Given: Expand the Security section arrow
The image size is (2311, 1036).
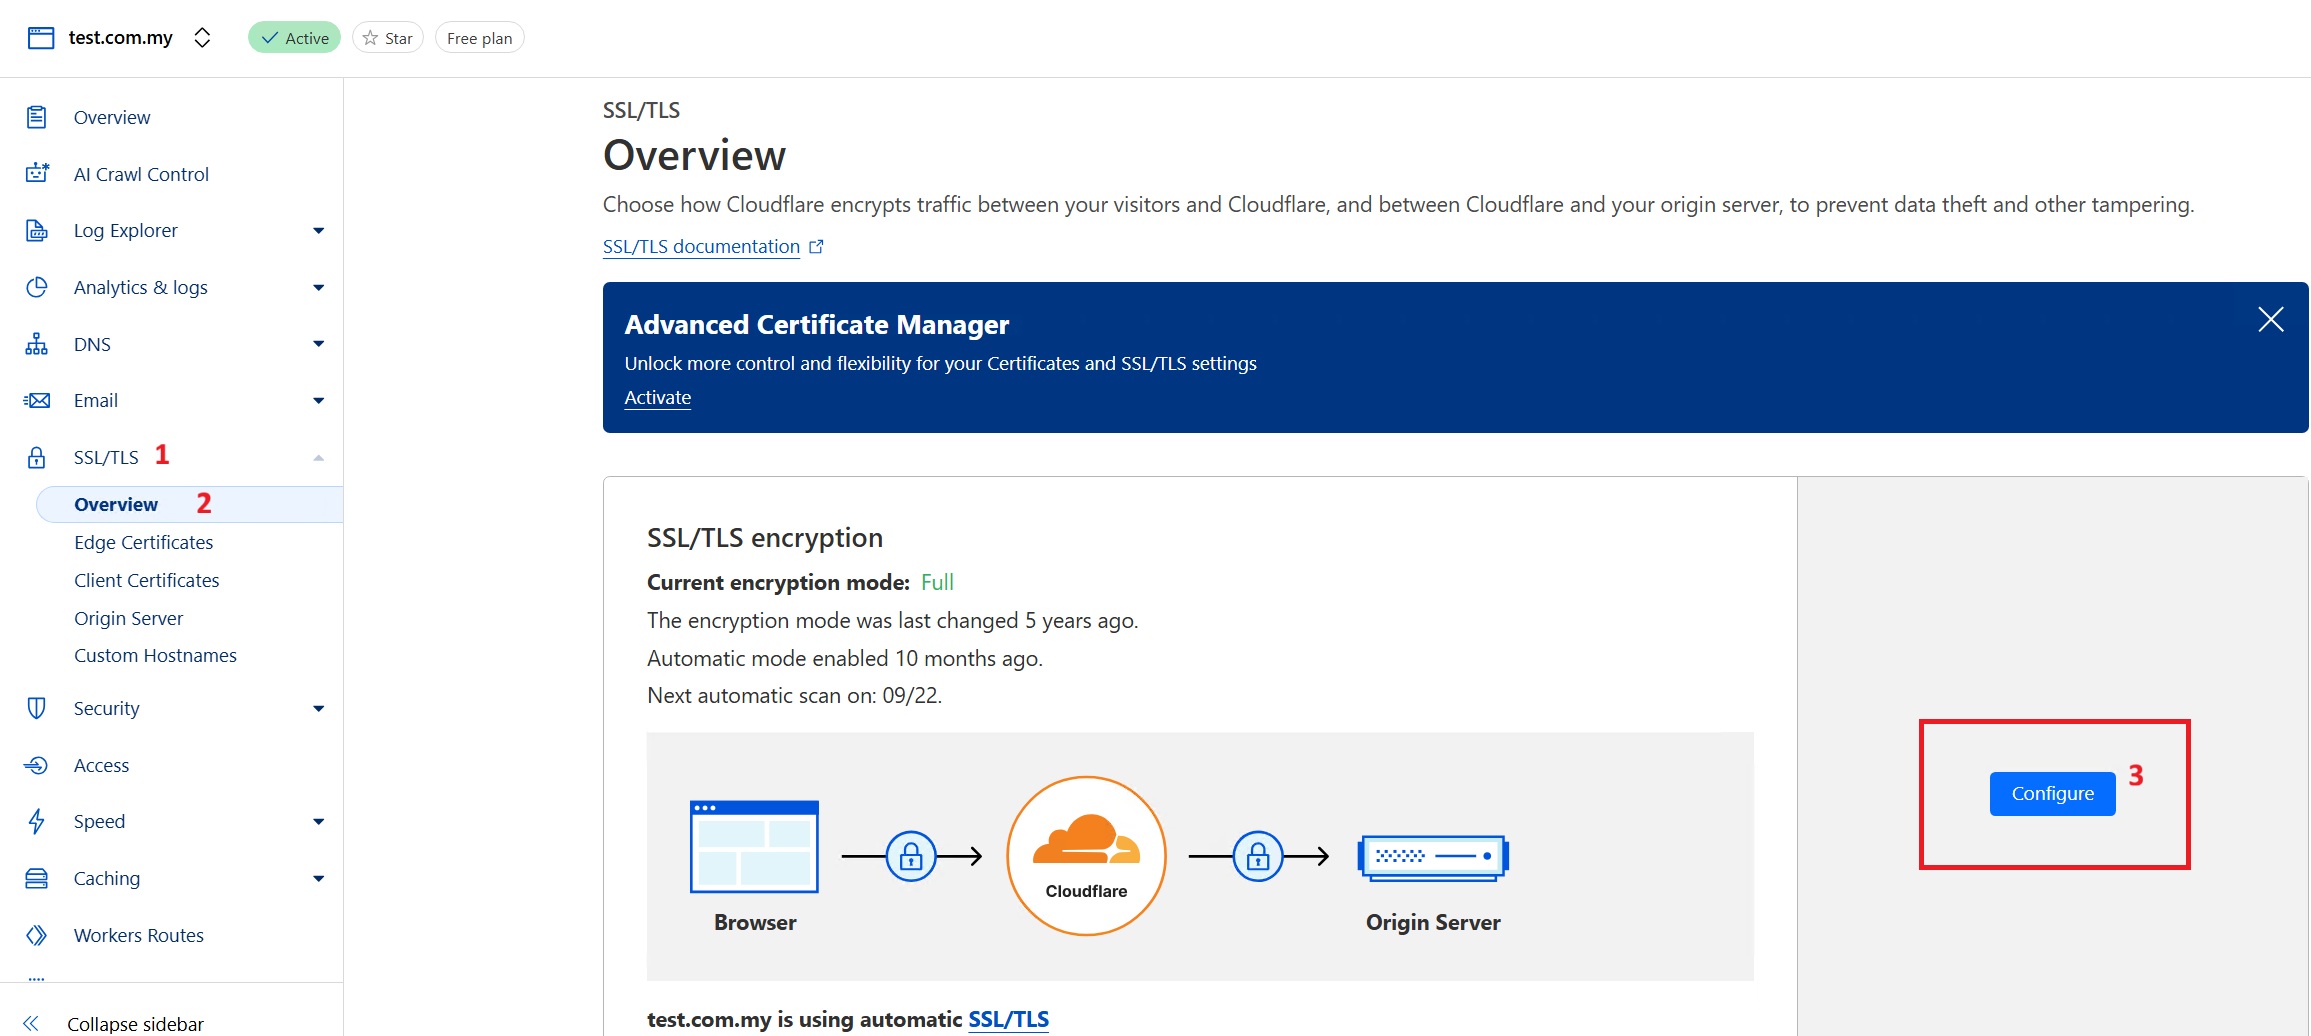Looking at the screenshot, I should point(319,709).
